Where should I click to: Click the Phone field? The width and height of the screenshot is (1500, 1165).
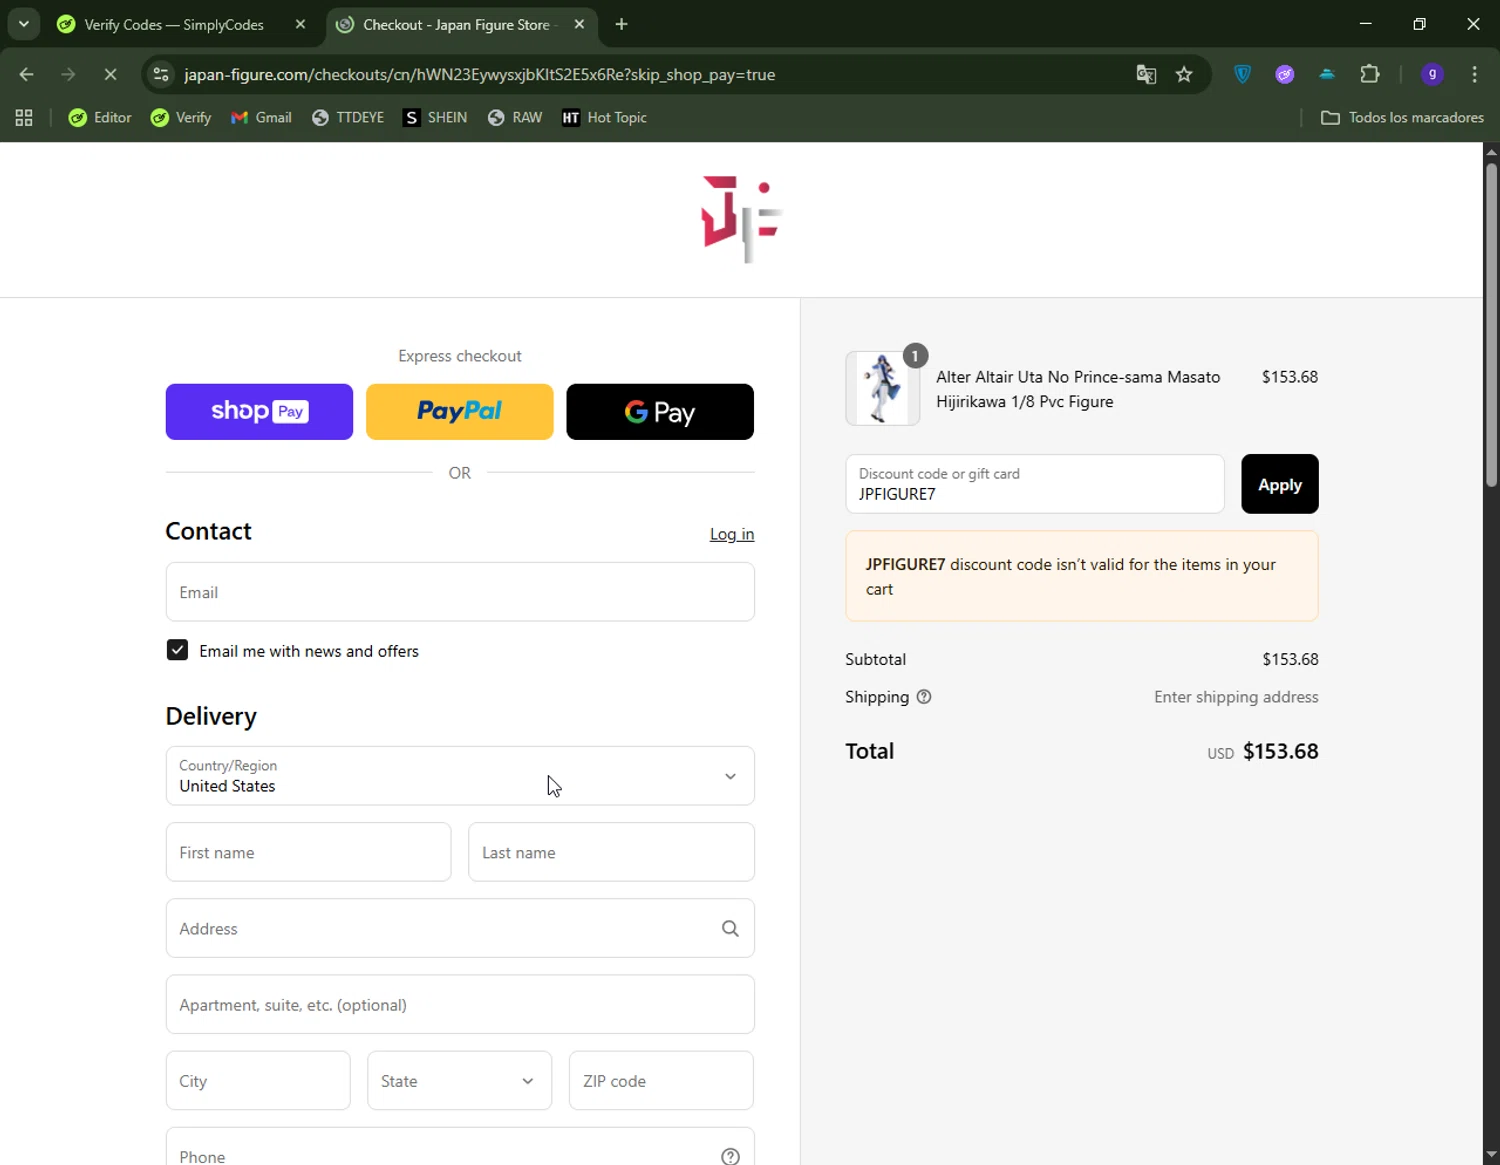[x=460, y=1146]
